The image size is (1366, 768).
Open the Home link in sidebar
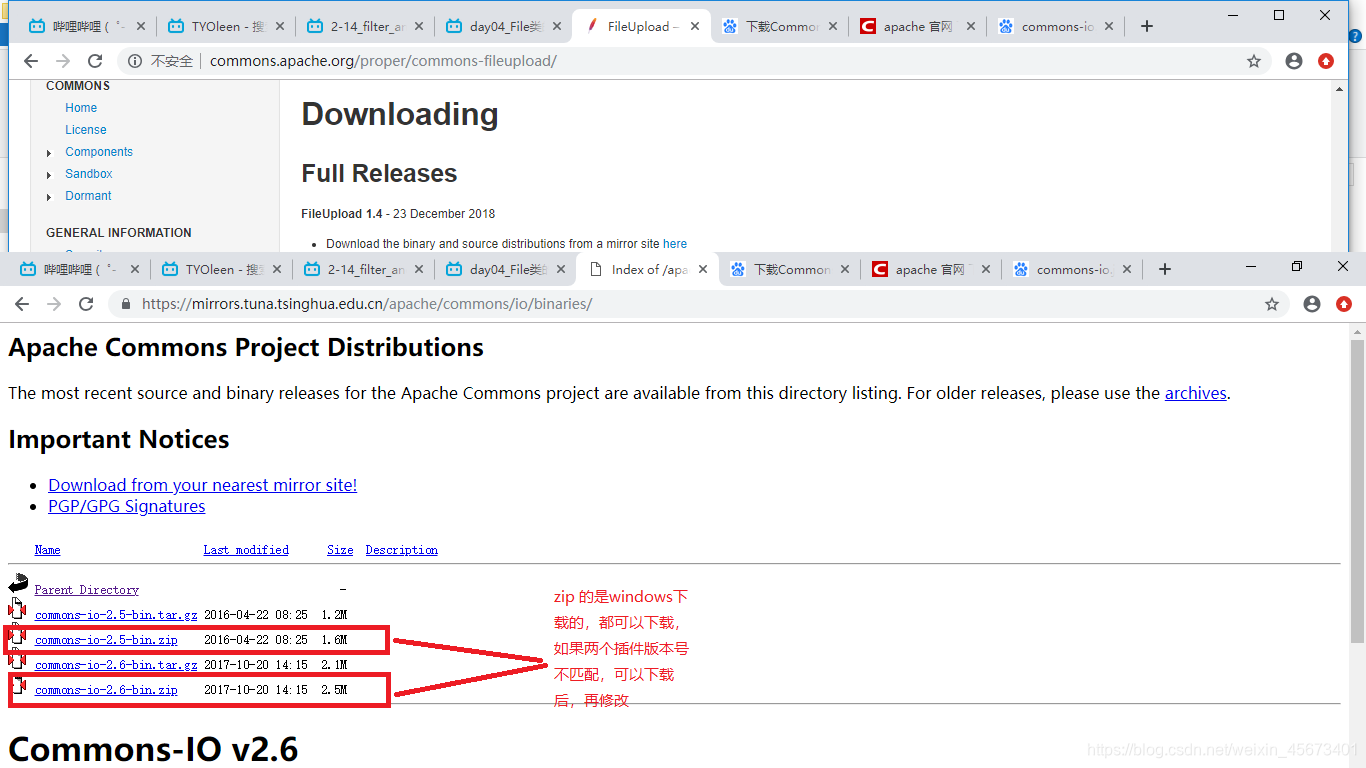coord(81,108)
